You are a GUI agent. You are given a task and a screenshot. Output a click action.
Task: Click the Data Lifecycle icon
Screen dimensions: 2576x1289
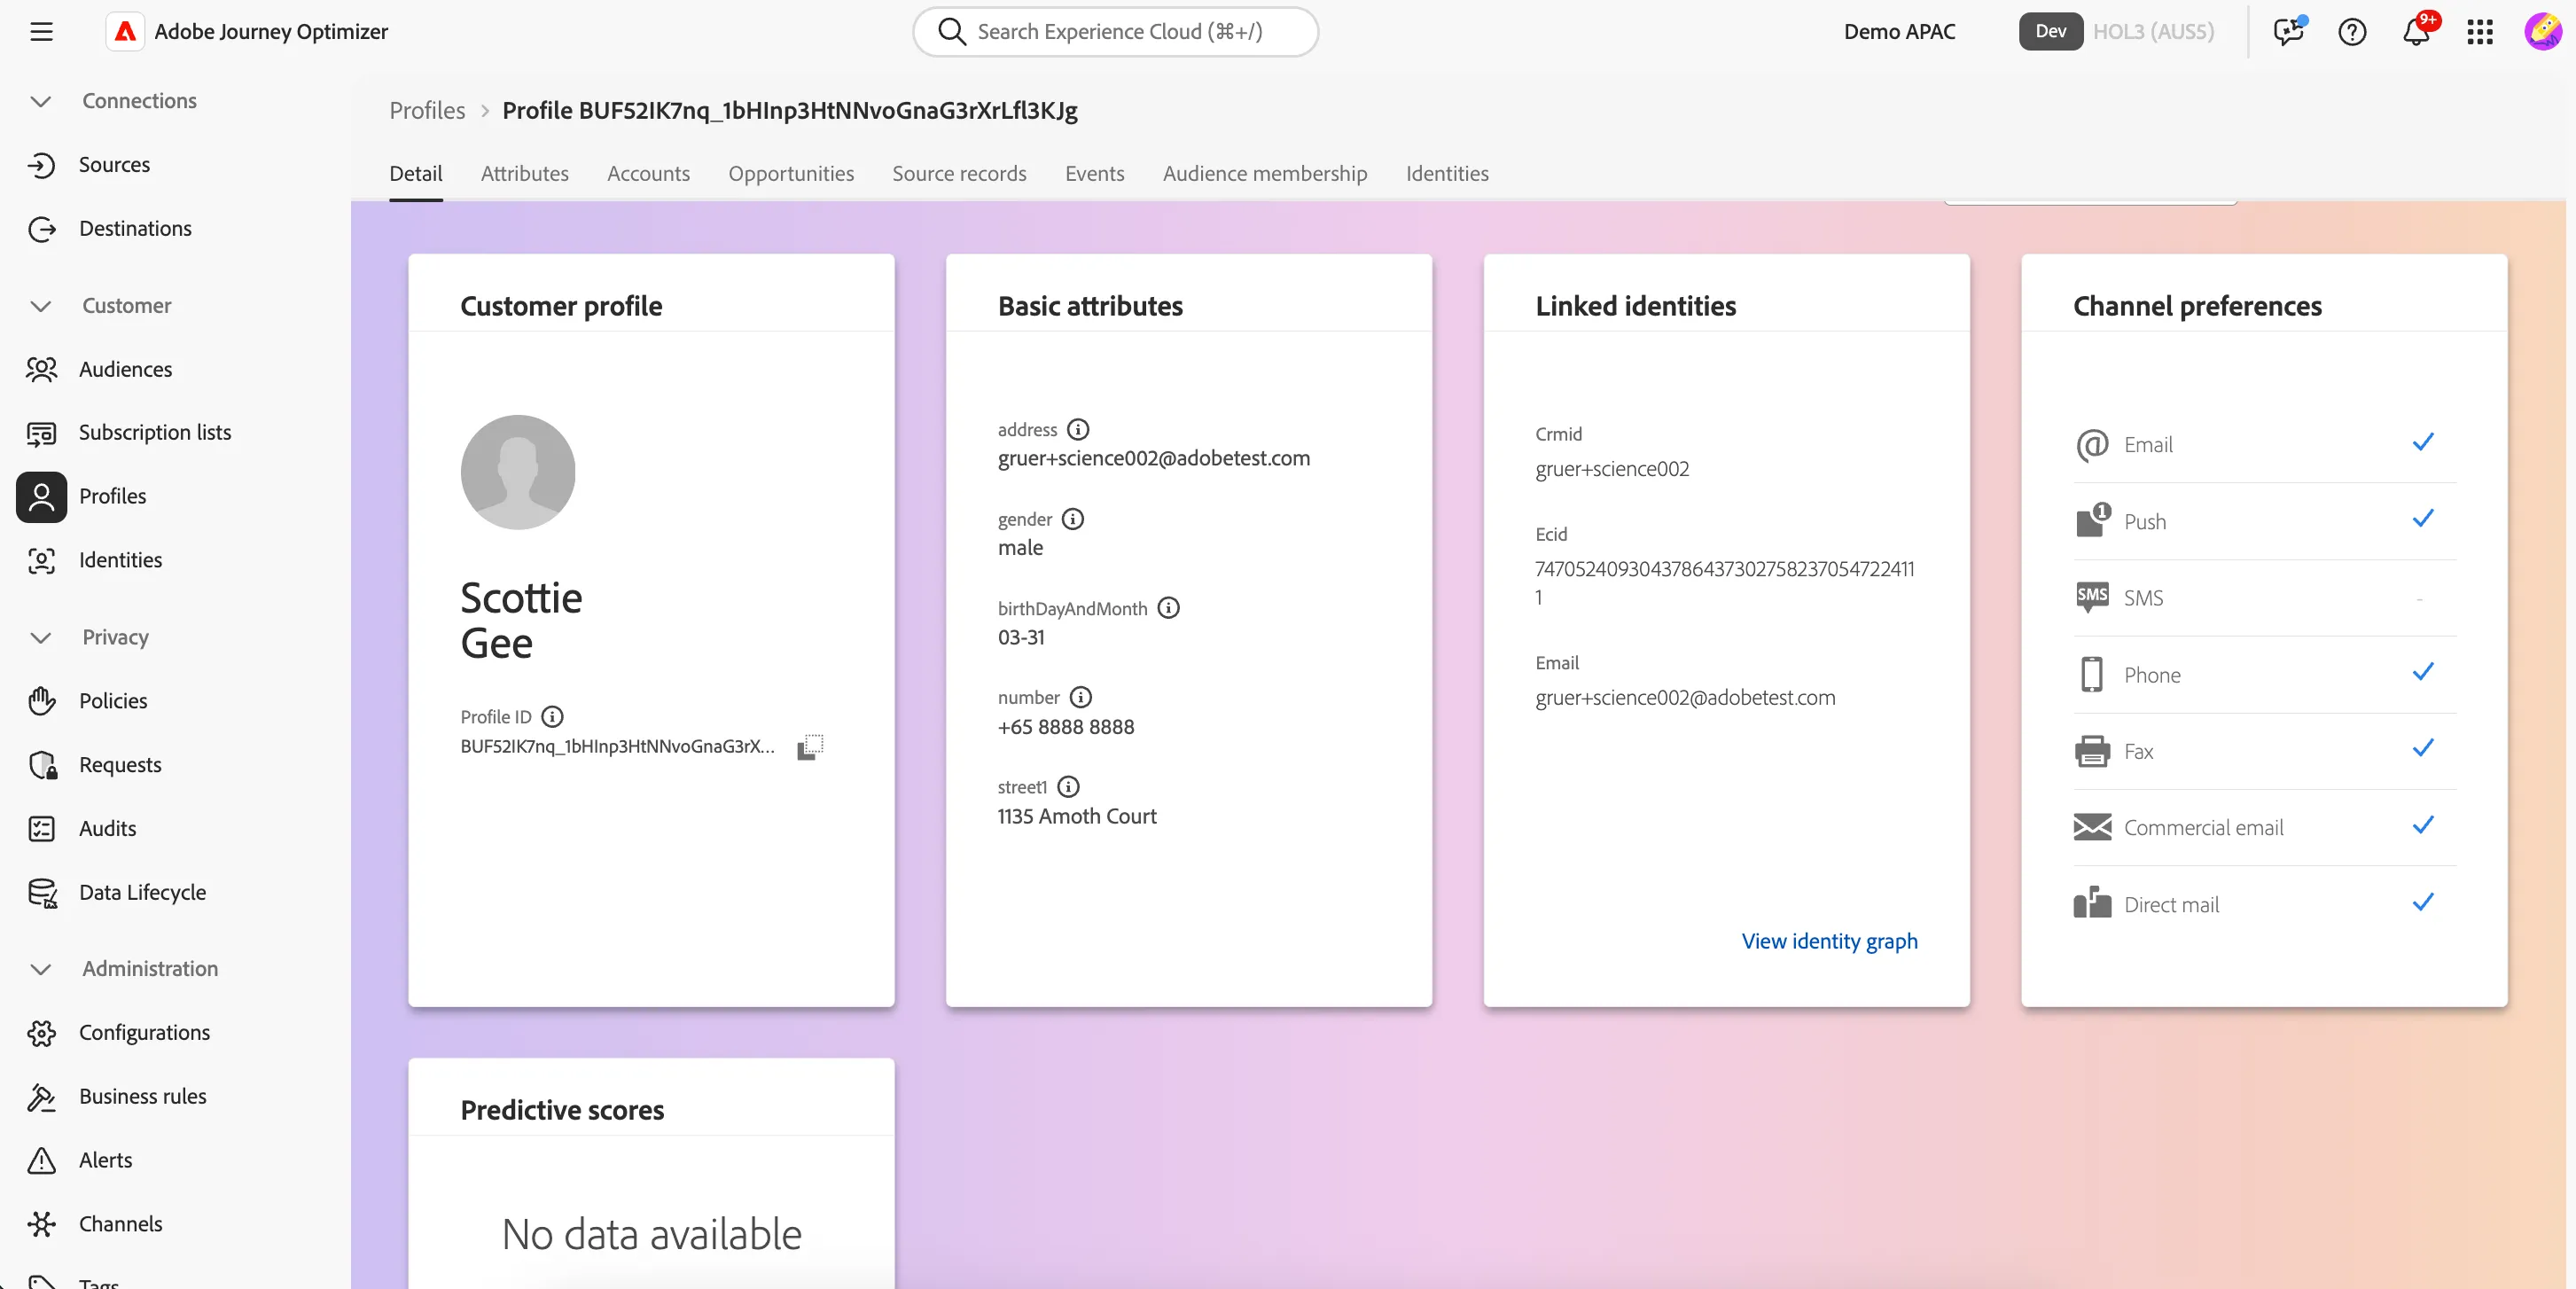(41, 893)
